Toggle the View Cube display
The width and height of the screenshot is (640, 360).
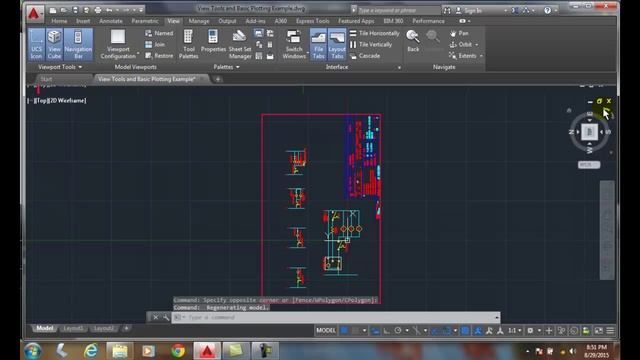point(54,44)
